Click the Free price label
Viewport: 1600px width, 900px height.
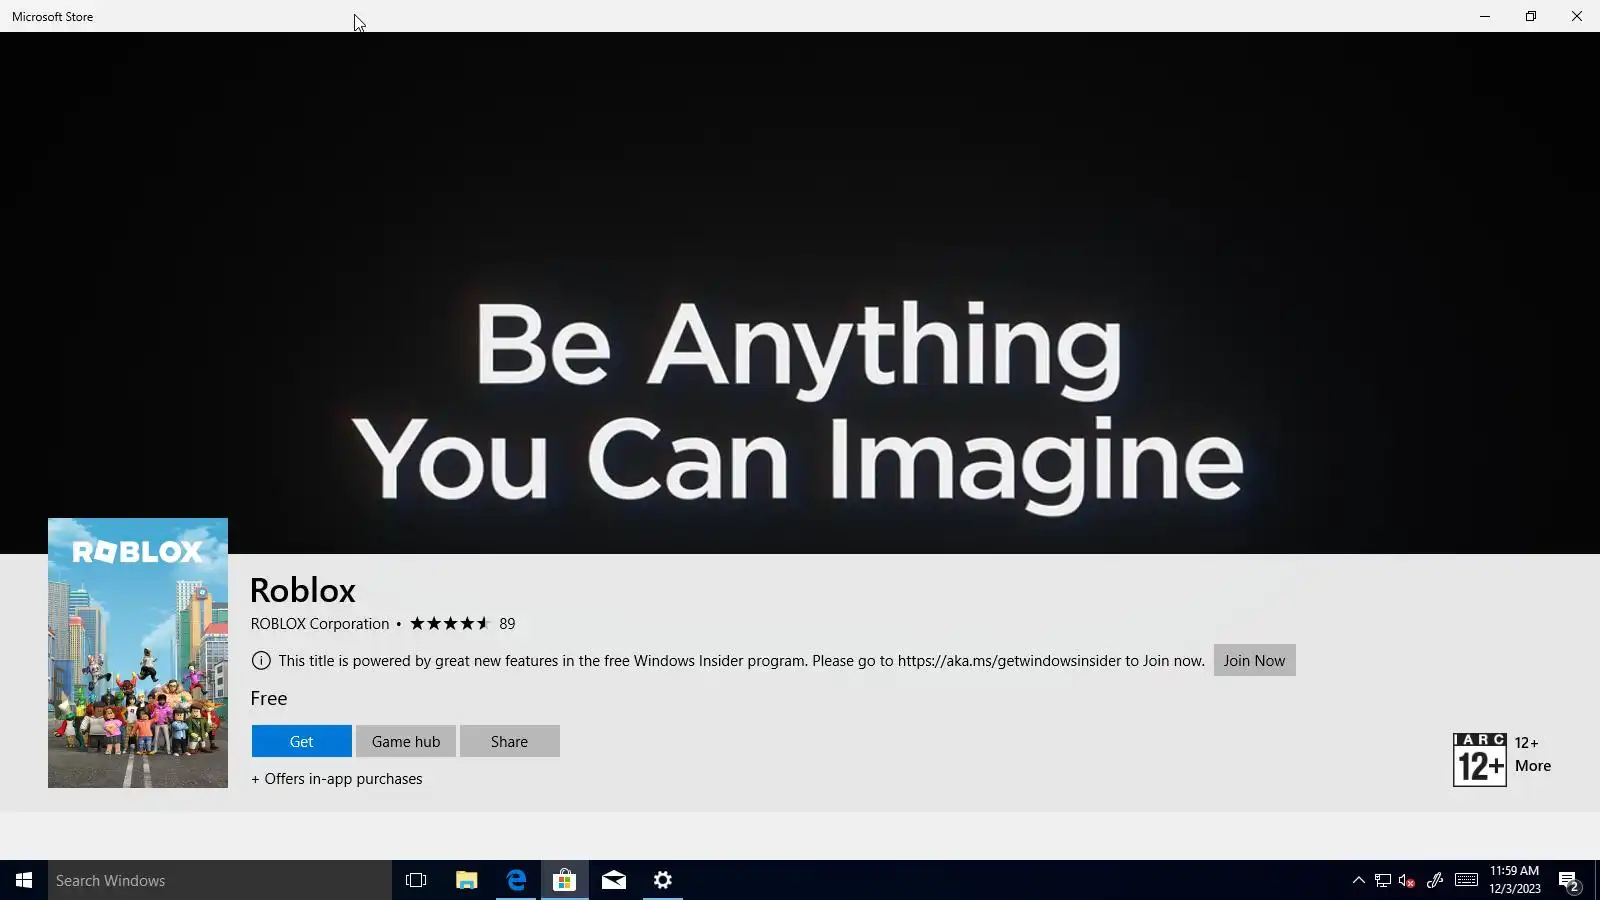coord(269,698)
